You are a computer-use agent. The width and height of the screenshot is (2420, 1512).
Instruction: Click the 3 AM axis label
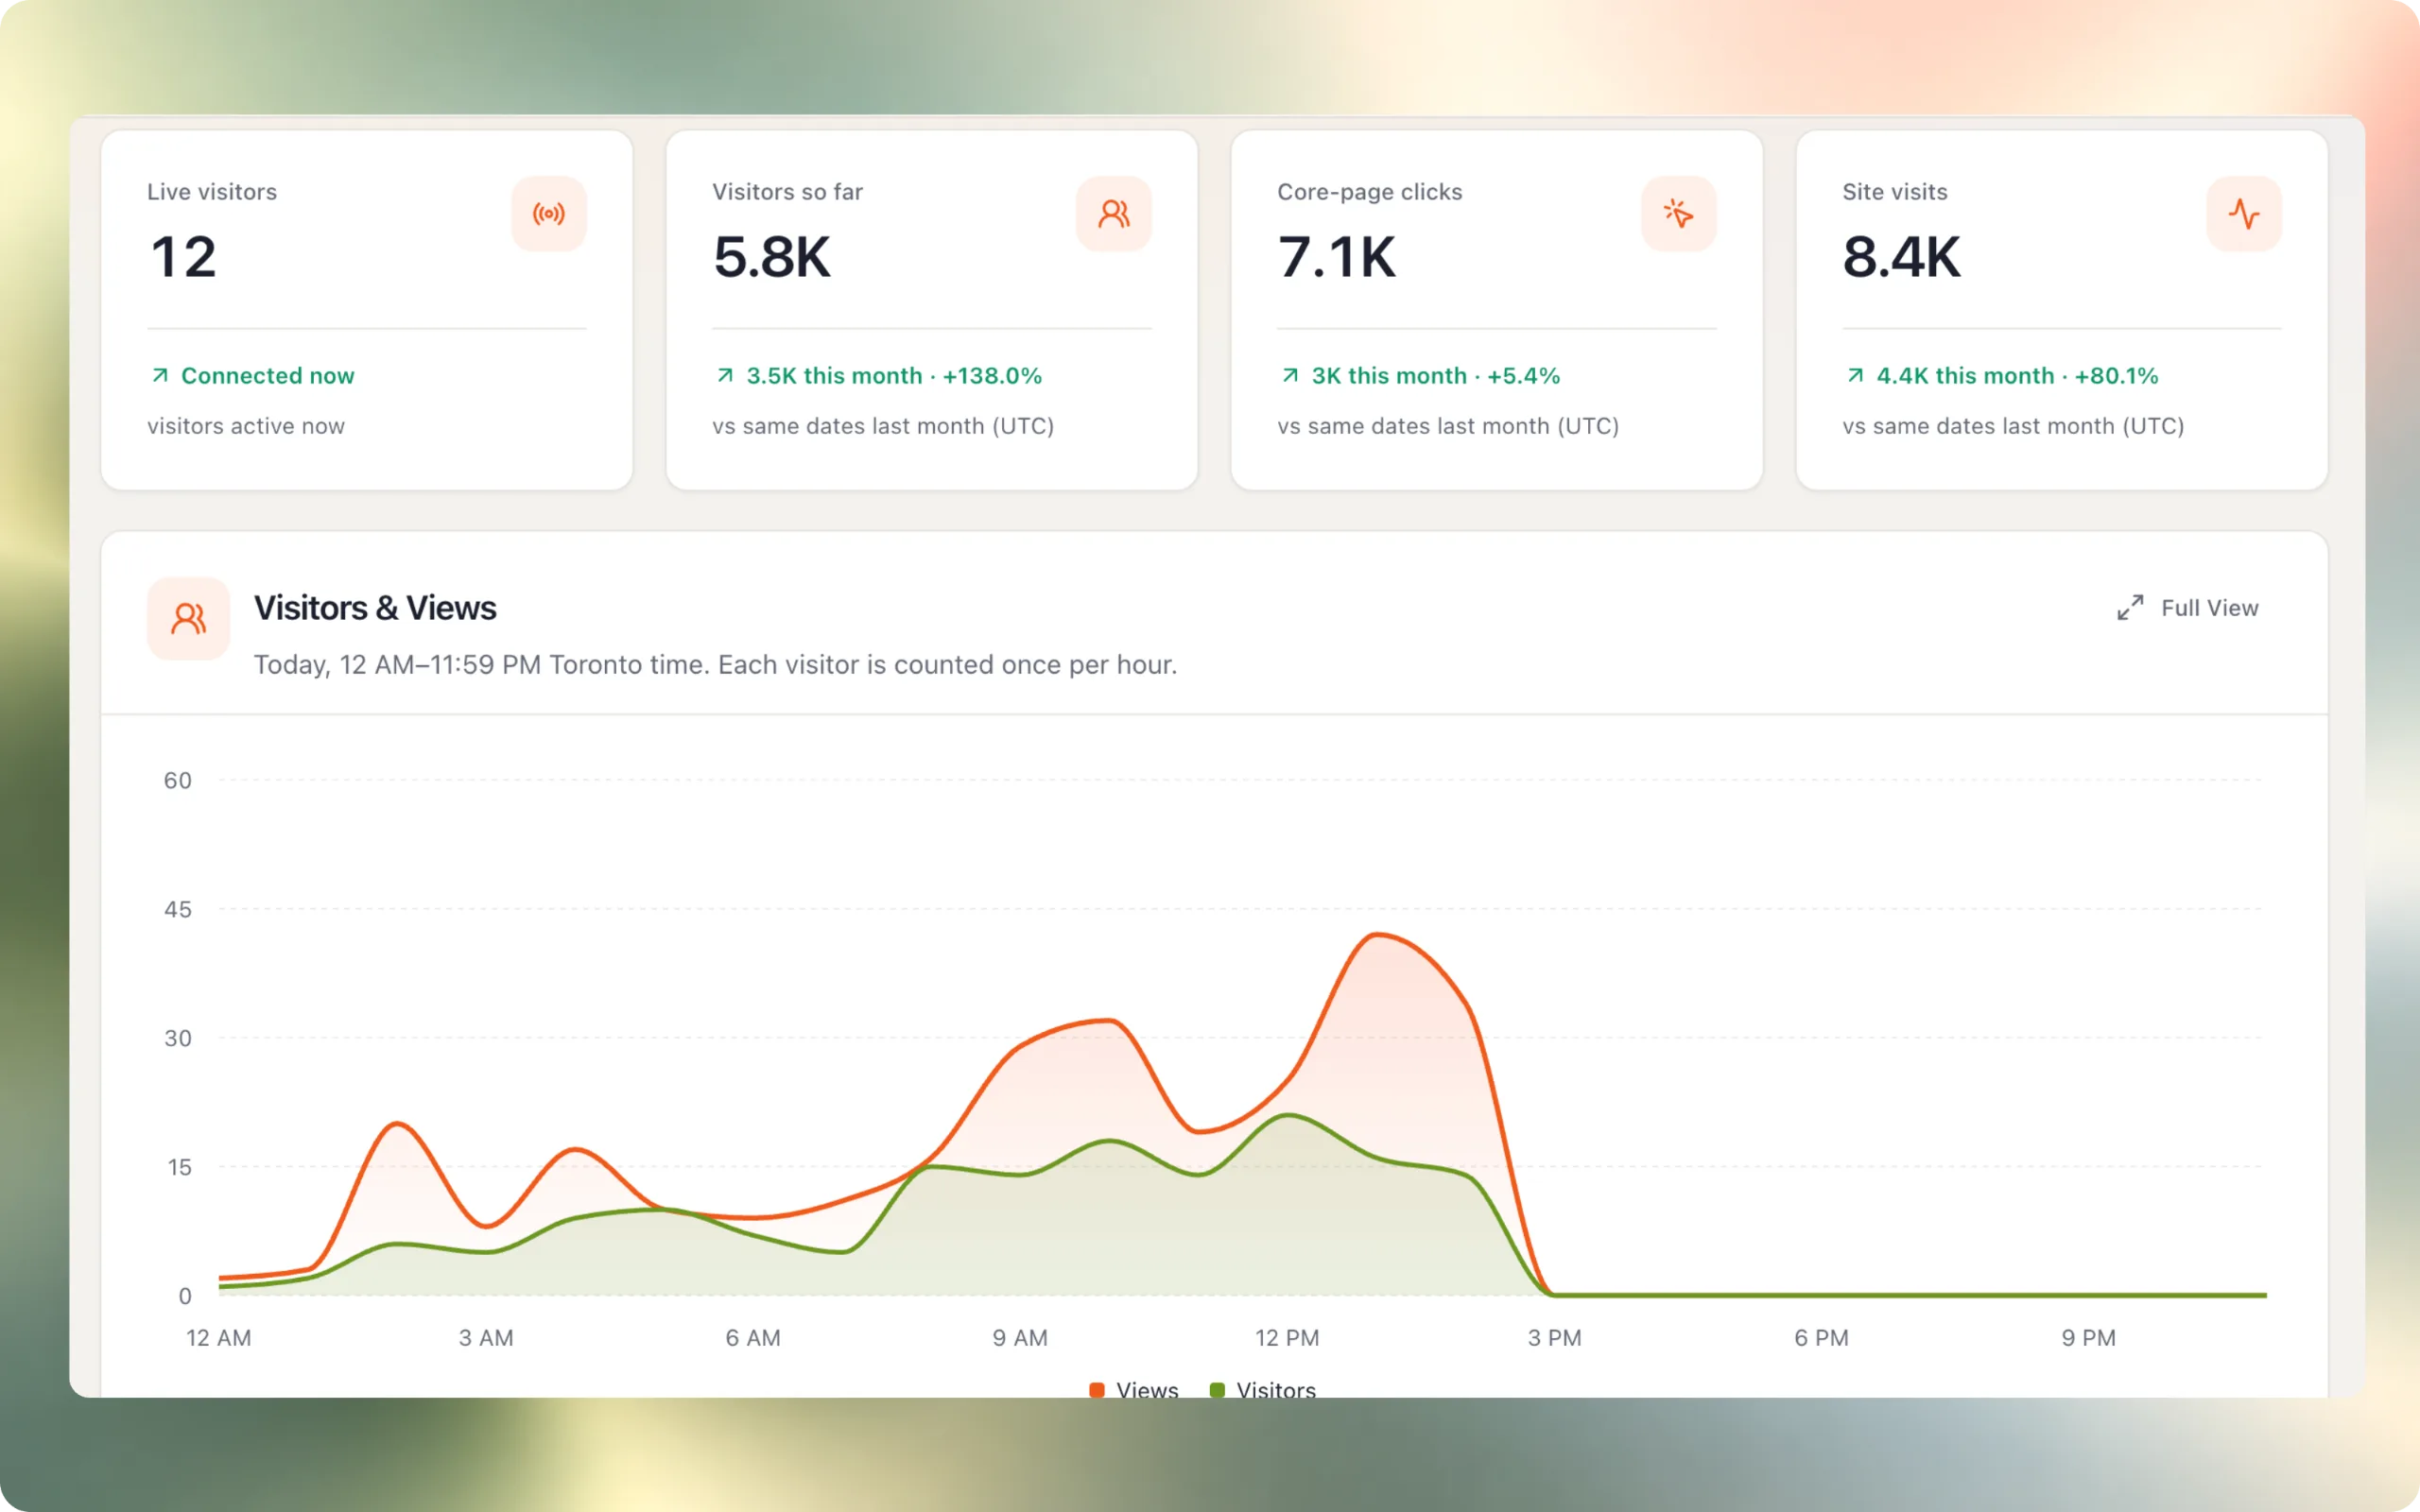(x=486, y=1338)
